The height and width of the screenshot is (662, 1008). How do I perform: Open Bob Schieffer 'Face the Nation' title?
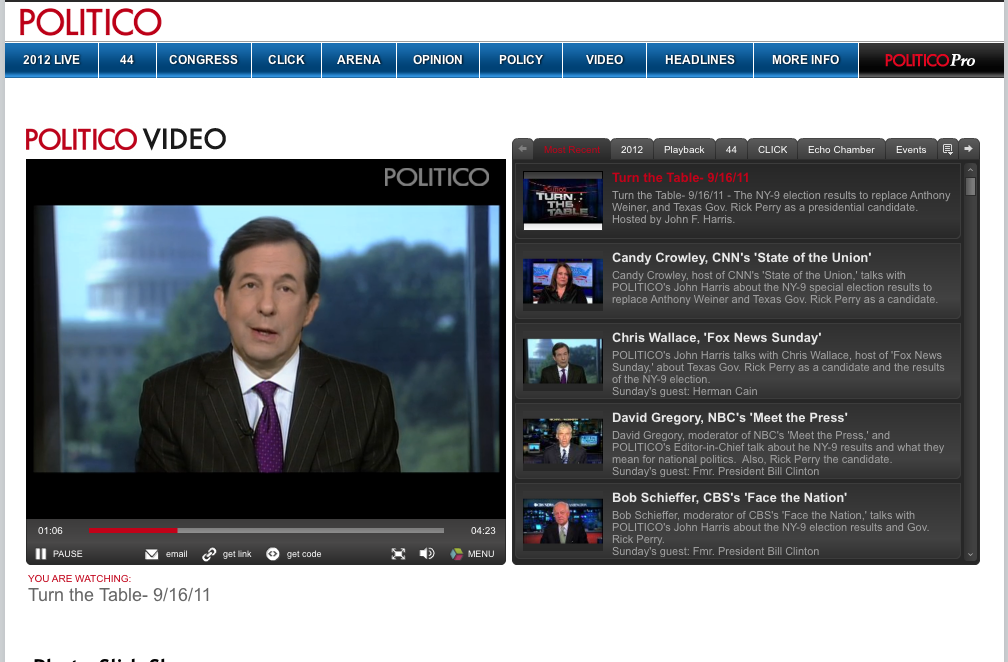pos(729,497)
